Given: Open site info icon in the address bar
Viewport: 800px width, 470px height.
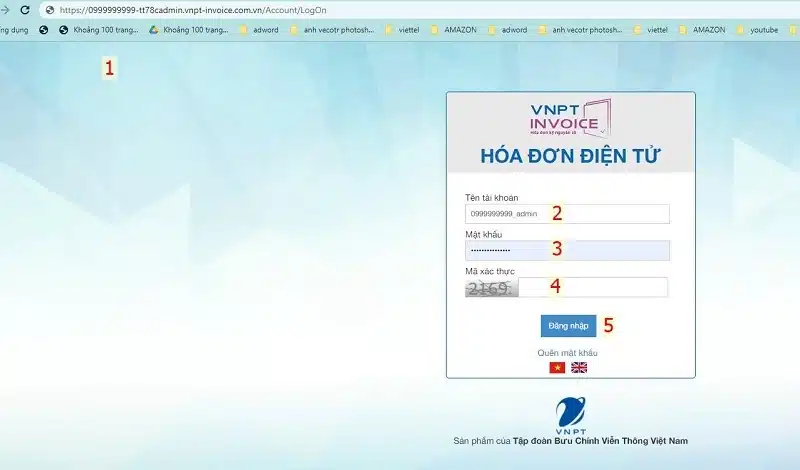Looking at the screenshot, I should tap(49, 10).
